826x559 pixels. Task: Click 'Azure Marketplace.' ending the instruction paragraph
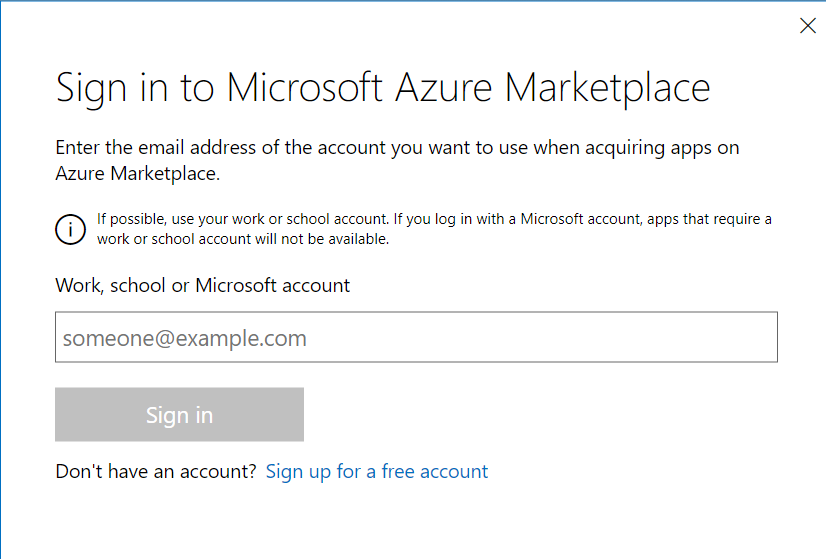click(x=137, y=173)
